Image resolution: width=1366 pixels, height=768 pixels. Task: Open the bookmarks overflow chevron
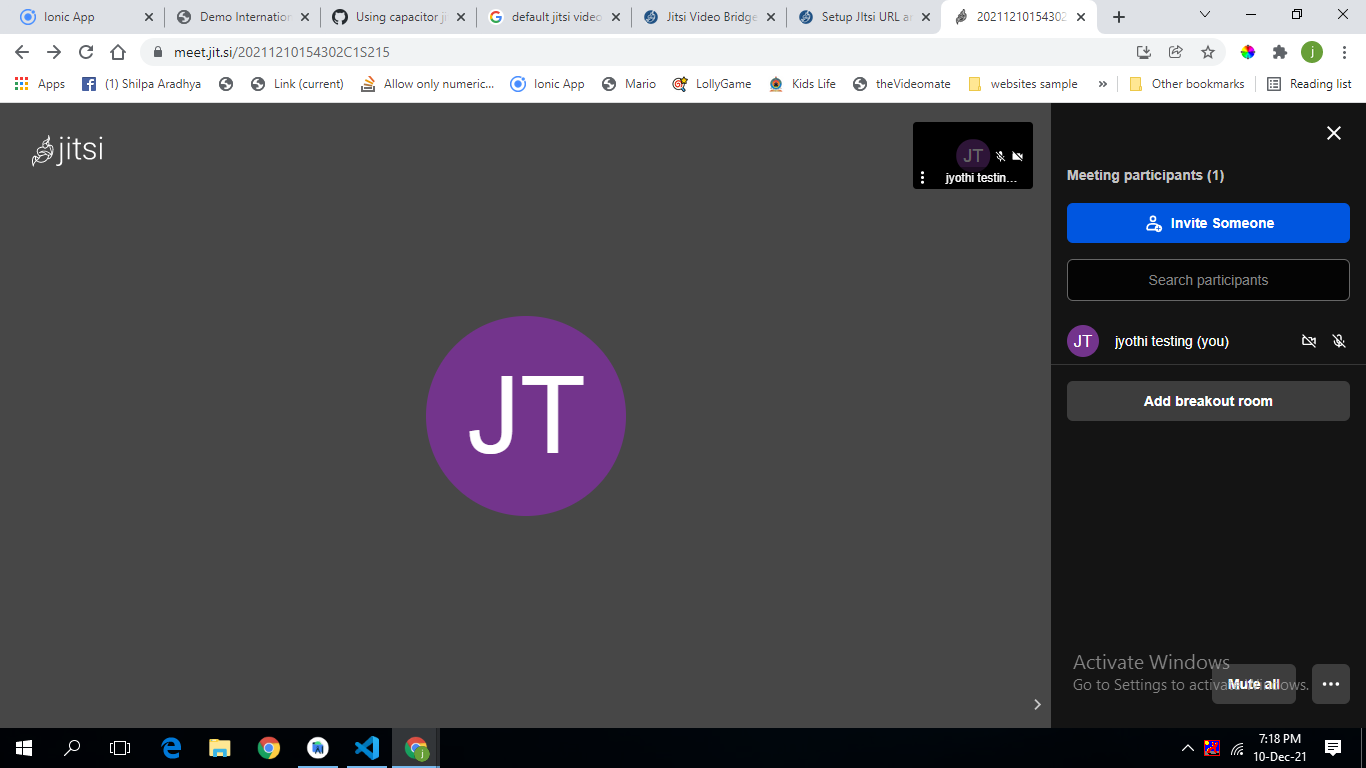1102,84
